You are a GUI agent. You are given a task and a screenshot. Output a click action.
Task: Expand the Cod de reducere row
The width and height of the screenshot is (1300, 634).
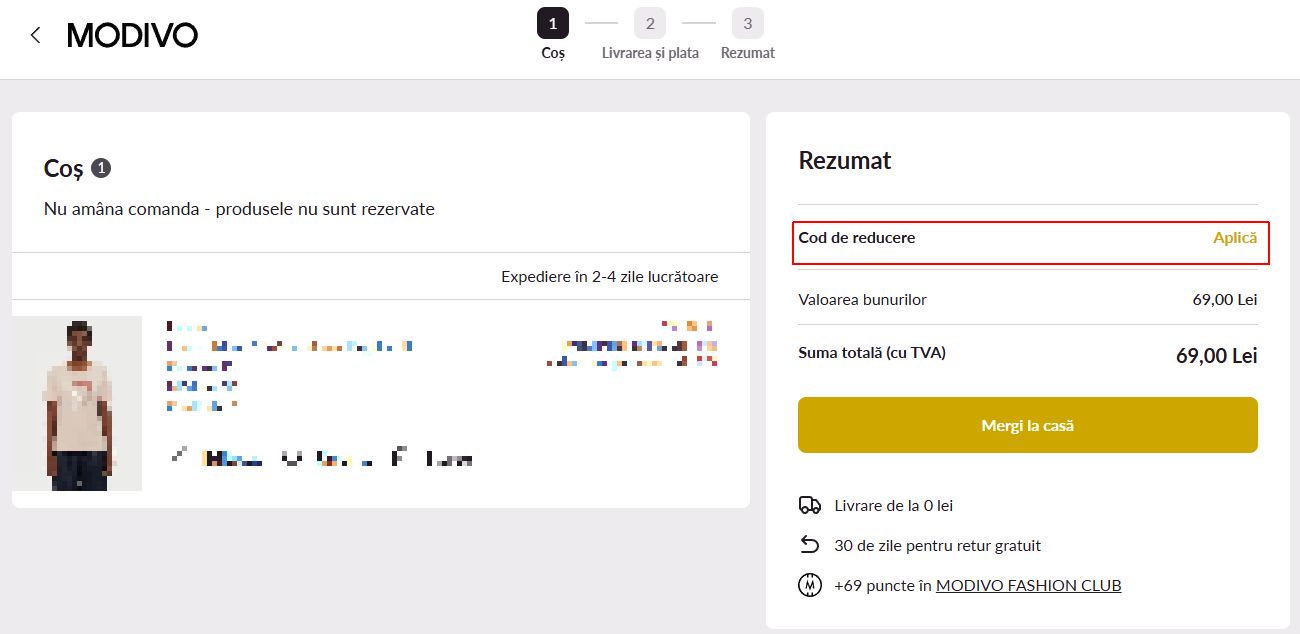click(x=1030, y=244)
